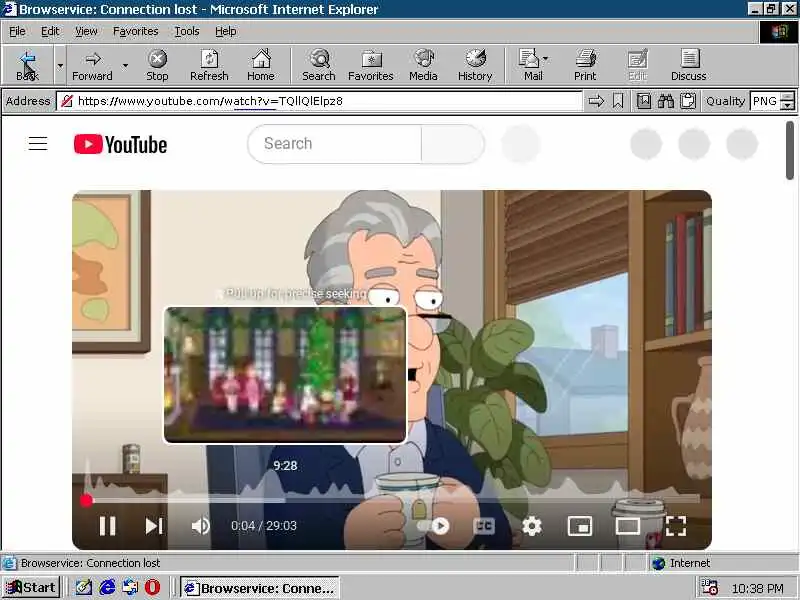Click the 10:38 PM taskbar clock

pos(758,589)
